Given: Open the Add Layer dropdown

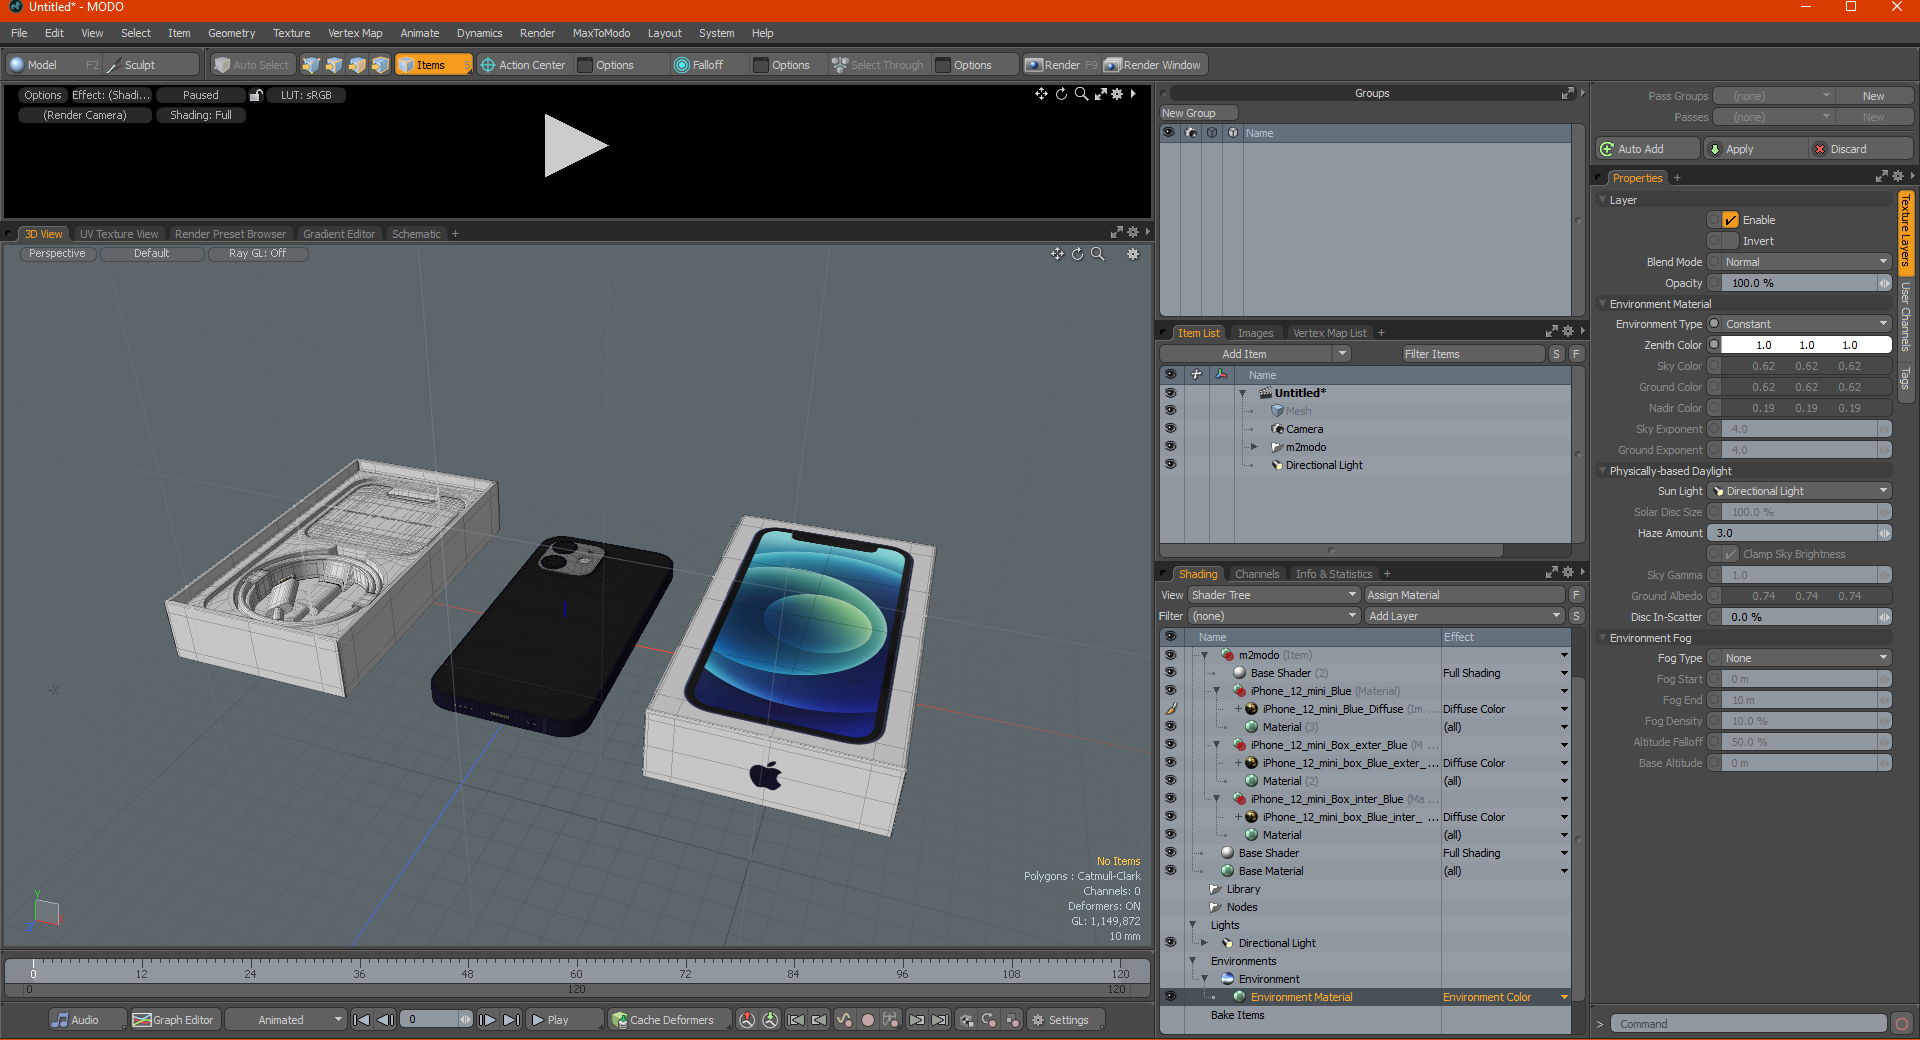Looking at the screenshot, I should tap(1464, 616).
